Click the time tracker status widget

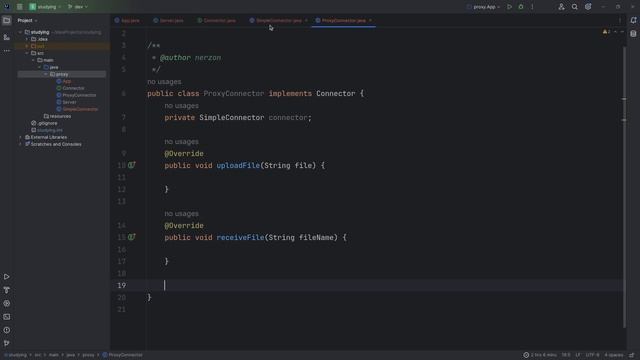click(540, 355)
